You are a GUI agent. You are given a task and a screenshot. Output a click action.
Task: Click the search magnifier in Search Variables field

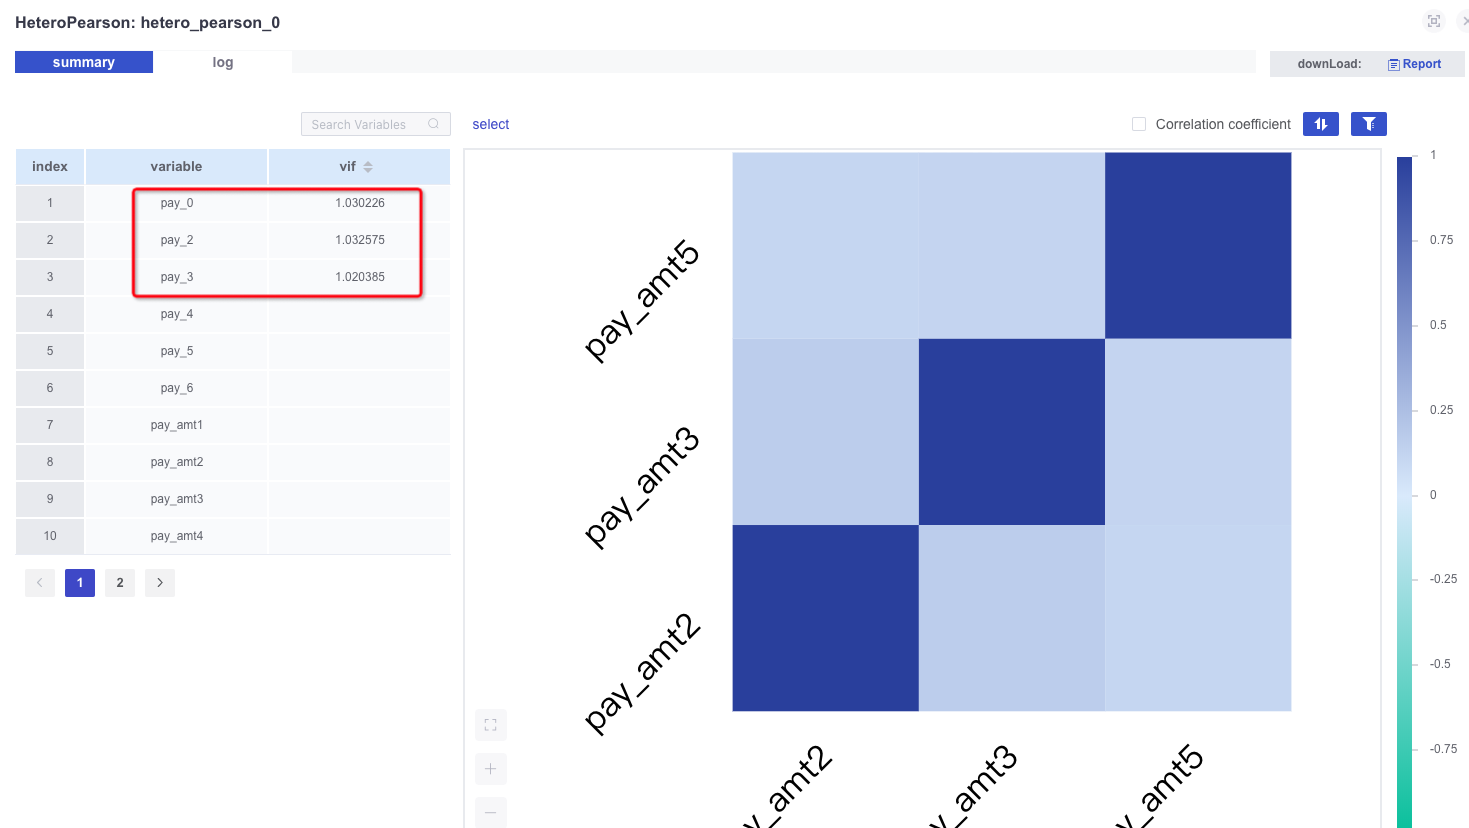432,123
